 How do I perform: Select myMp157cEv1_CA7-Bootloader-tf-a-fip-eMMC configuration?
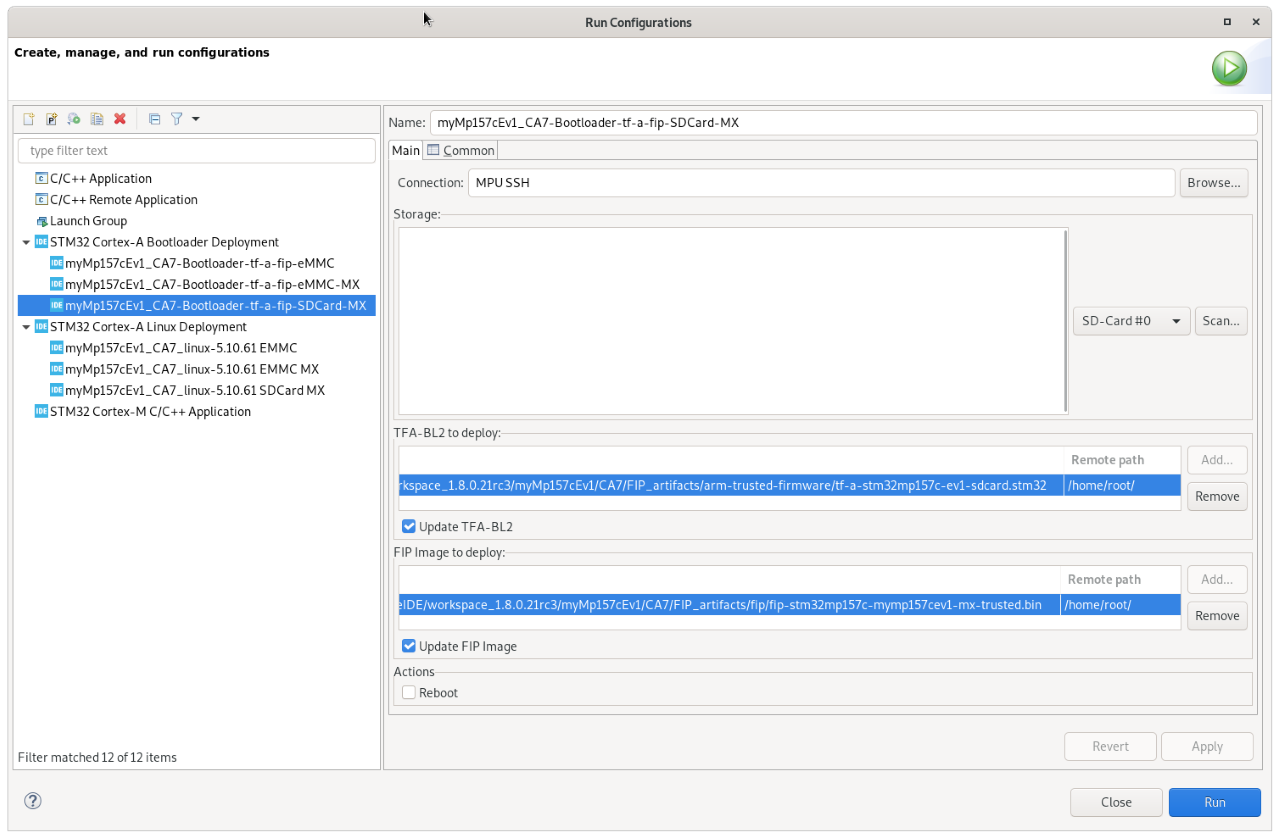click(x=199, y=264)
